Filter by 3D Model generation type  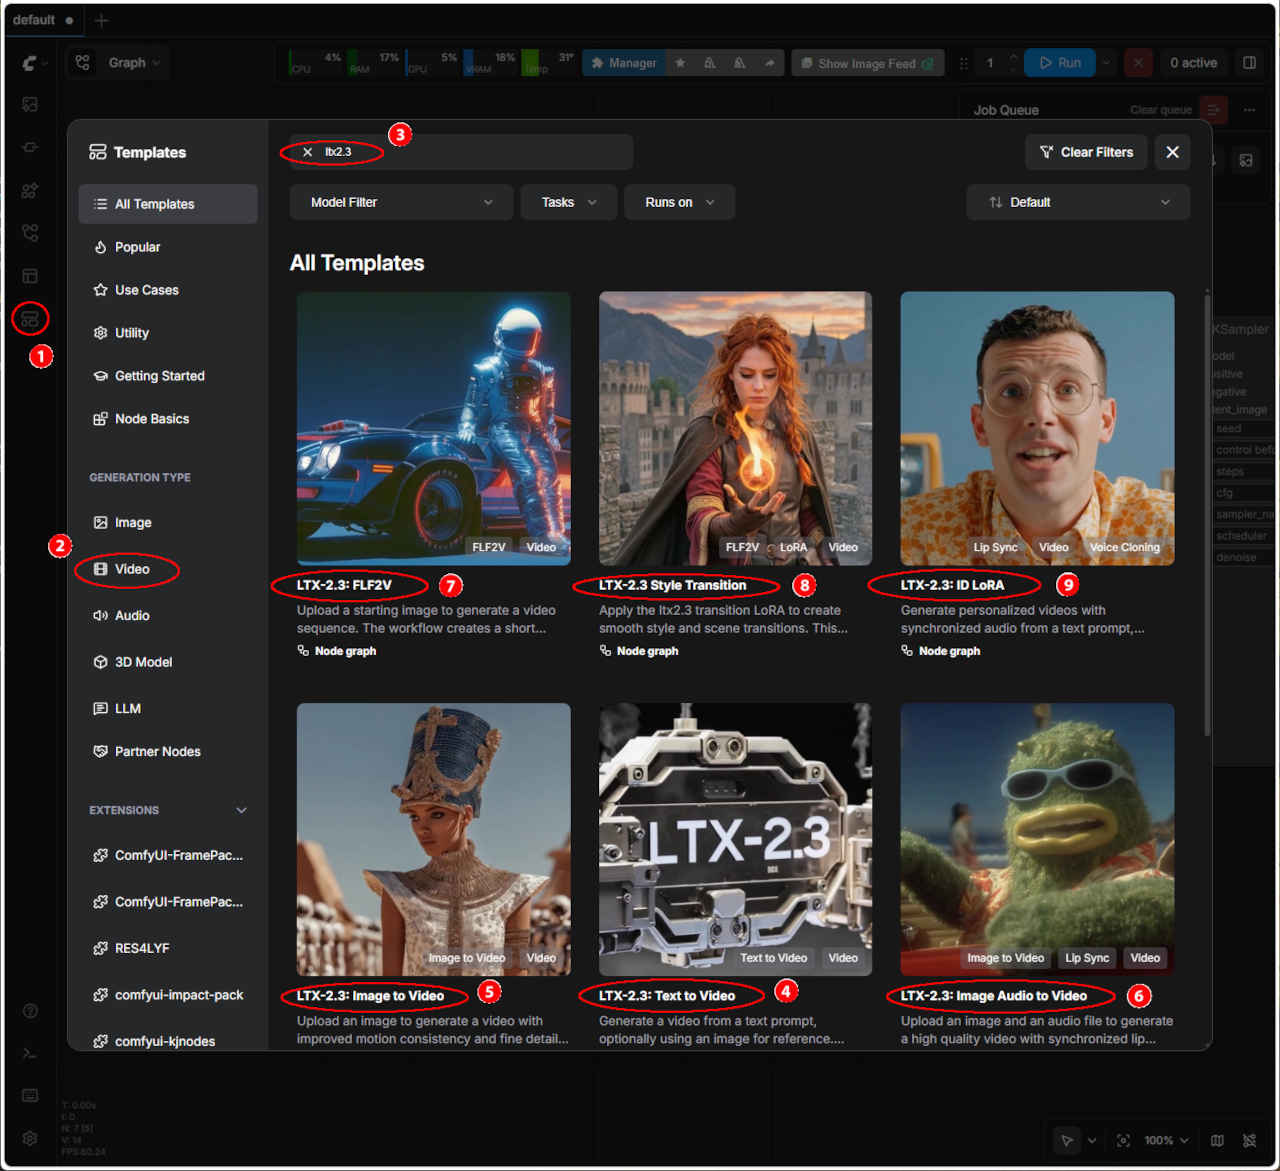[168, 662]
